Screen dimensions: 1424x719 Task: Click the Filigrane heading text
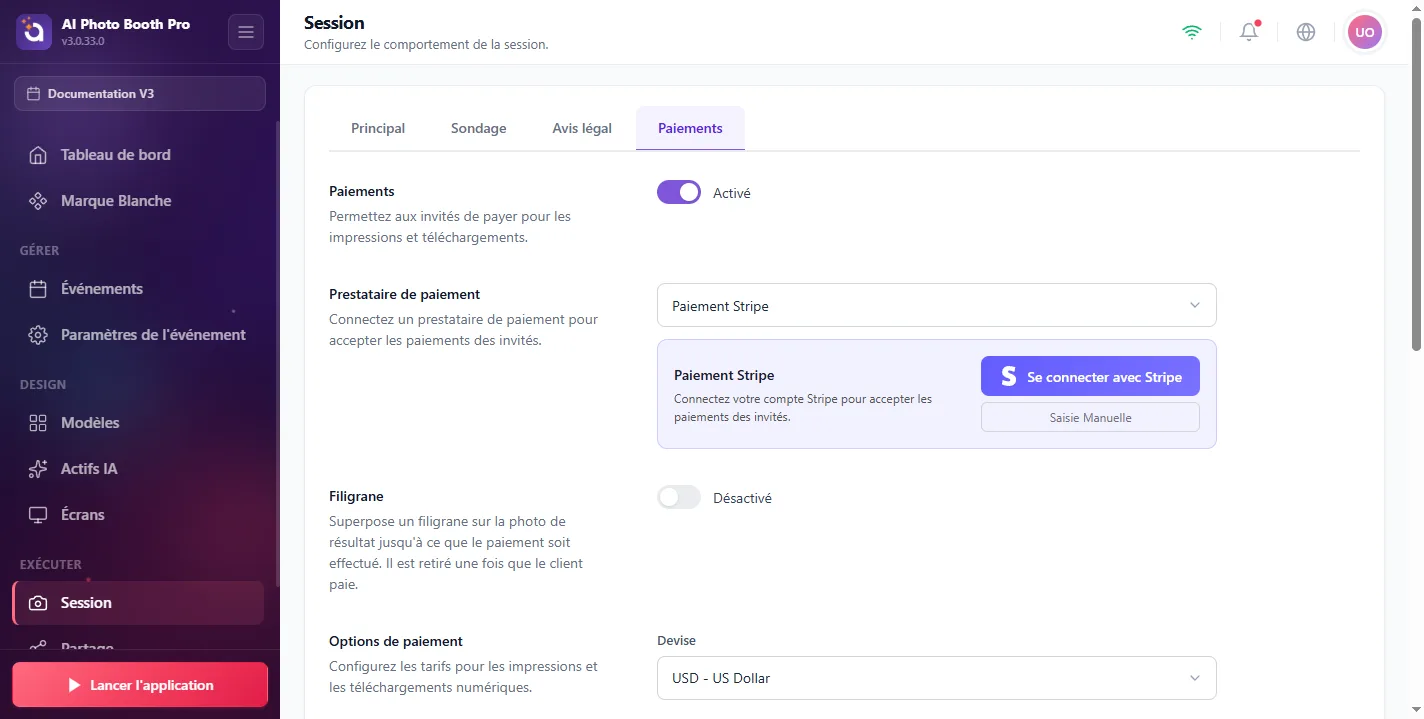coord(356,496)
